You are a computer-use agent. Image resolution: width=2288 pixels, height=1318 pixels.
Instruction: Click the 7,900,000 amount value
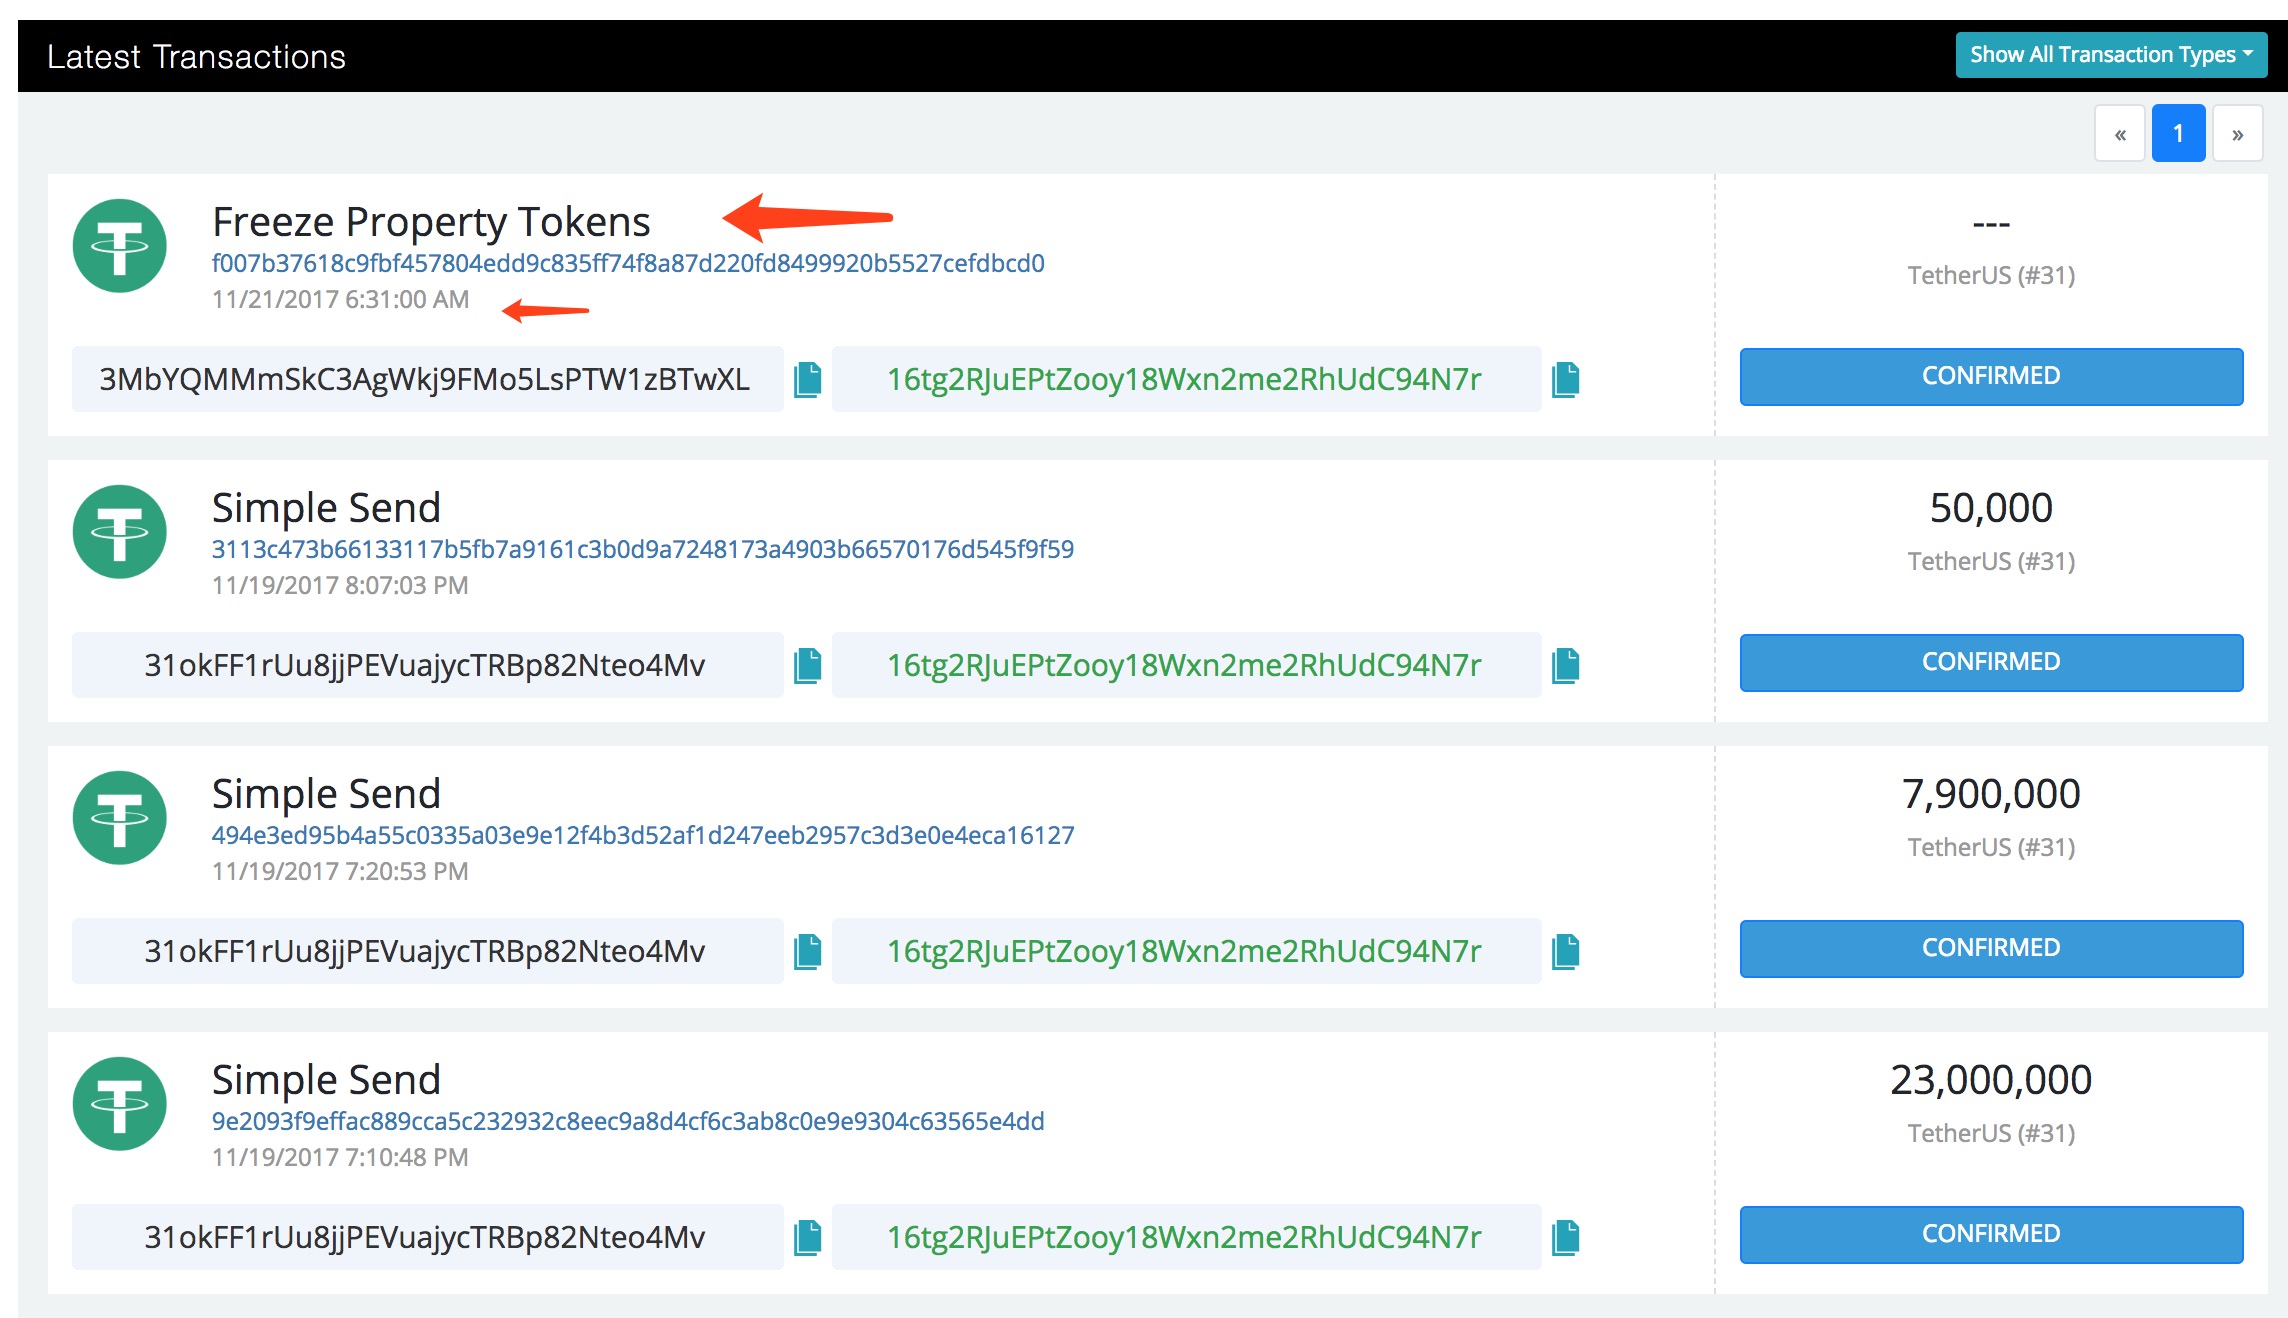click(x=1991, y=794)
